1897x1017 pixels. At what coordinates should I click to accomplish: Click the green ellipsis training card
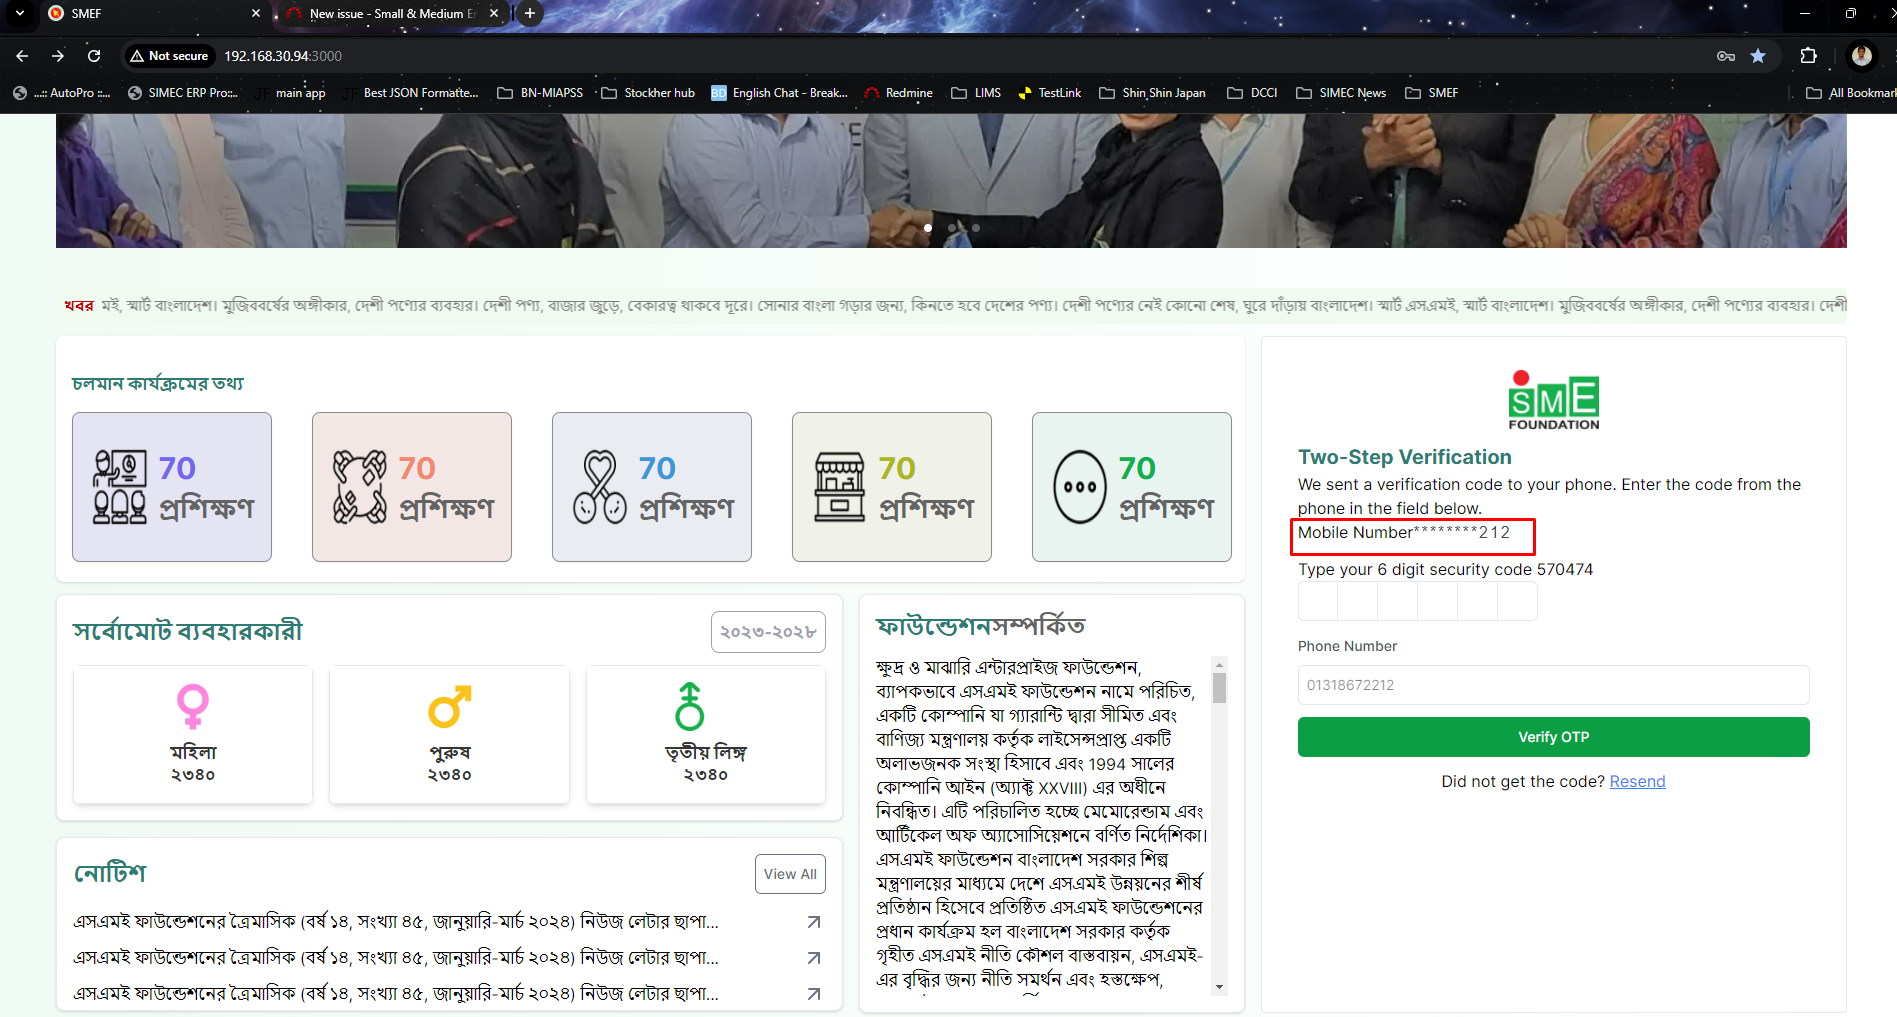tap(1132, 487)
